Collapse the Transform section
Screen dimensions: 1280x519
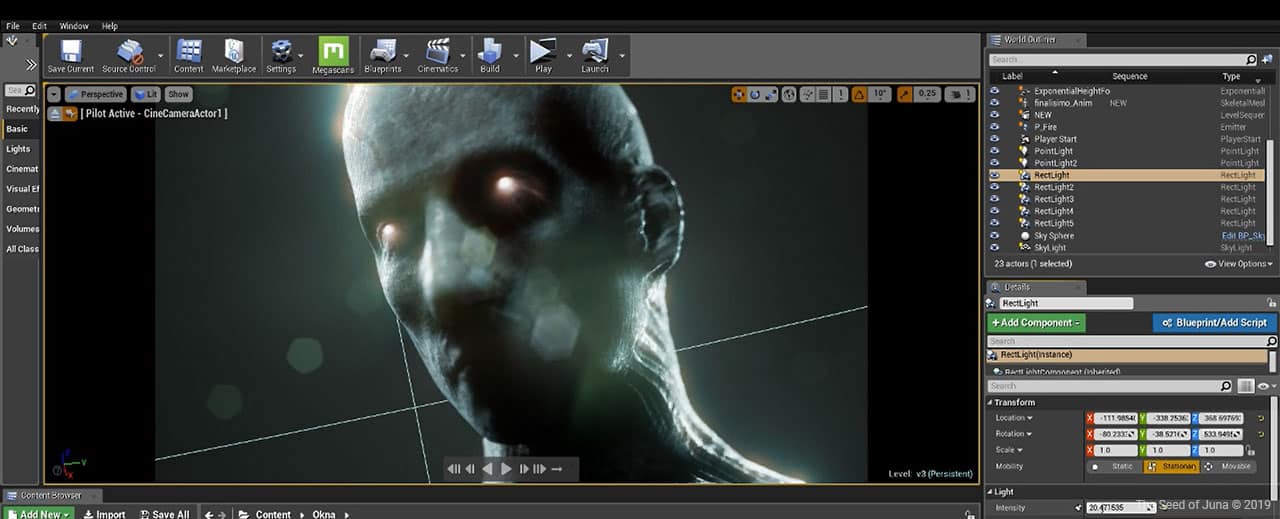[x=990, y=402]
